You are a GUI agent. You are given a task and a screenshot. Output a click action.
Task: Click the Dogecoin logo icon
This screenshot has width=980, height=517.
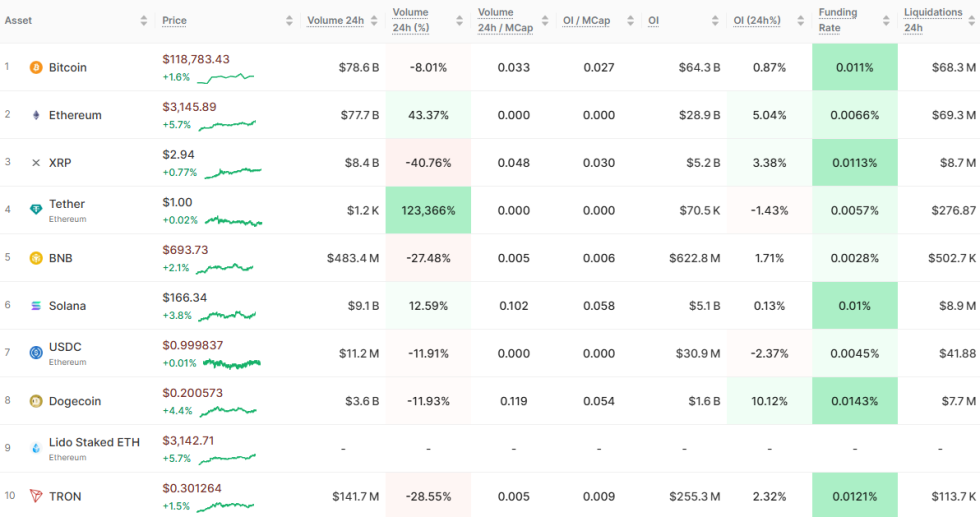tap(36, 402)
